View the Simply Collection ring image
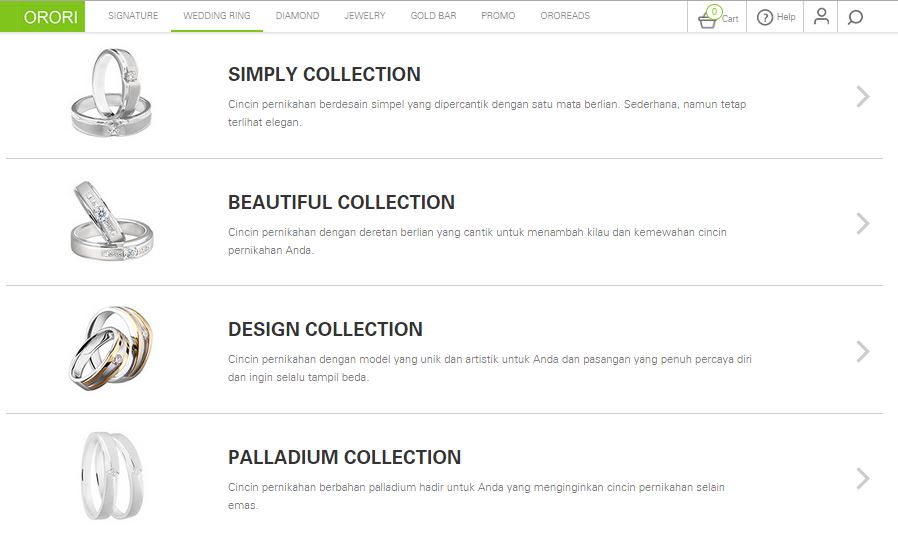This screenshot has height=539, width=898. pos(112,93)
